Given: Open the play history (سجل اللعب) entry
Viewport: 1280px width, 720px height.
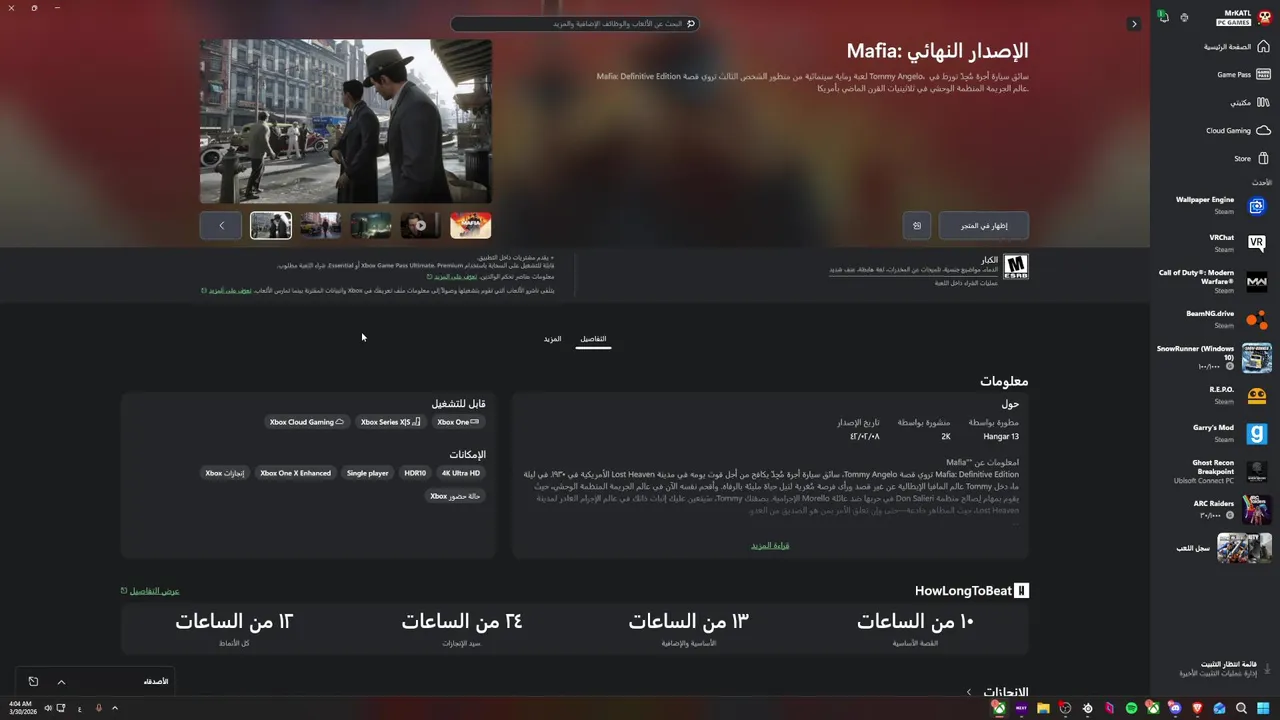Looking at the screenshot, I should click(x=1224, y=548).
